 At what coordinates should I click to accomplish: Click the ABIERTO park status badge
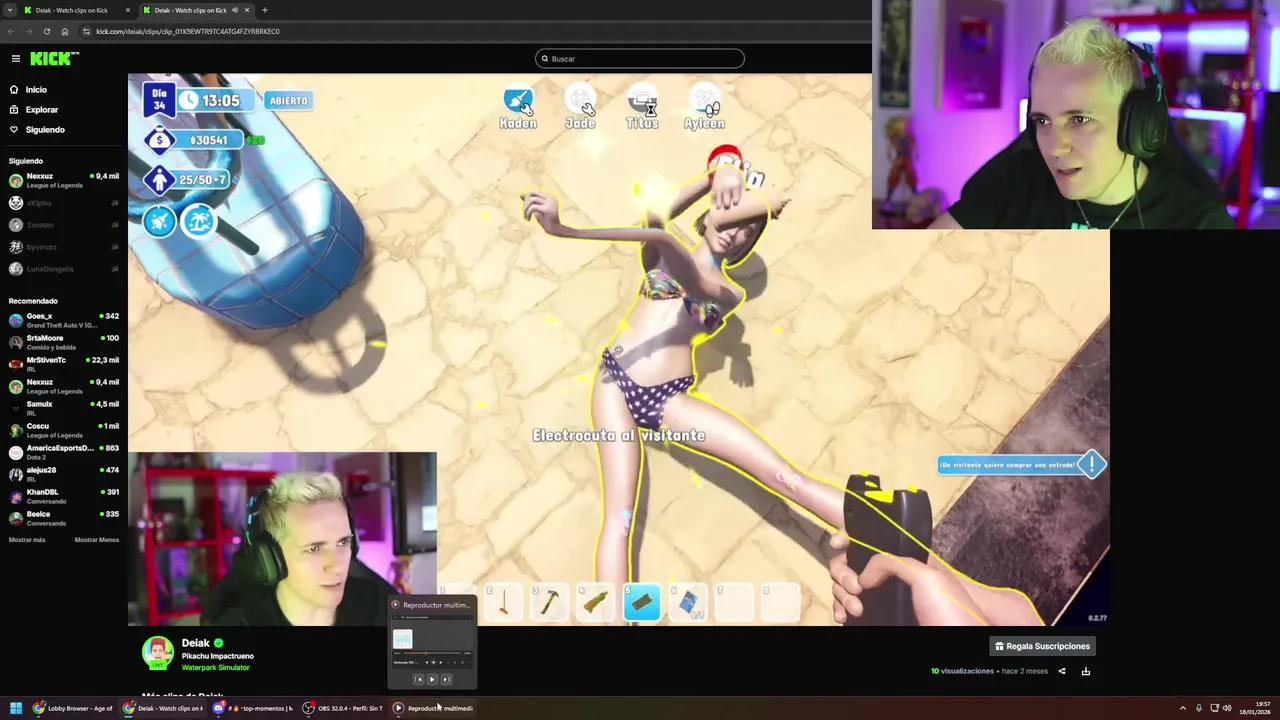288,101
